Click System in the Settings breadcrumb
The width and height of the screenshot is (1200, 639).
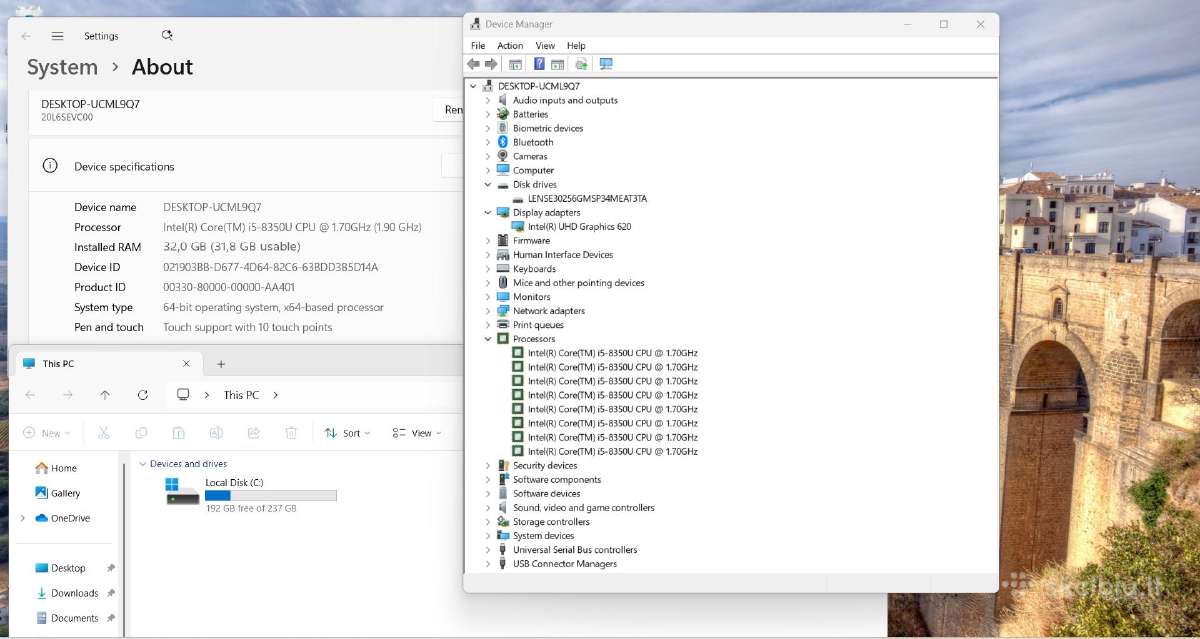tap(62, 67)
